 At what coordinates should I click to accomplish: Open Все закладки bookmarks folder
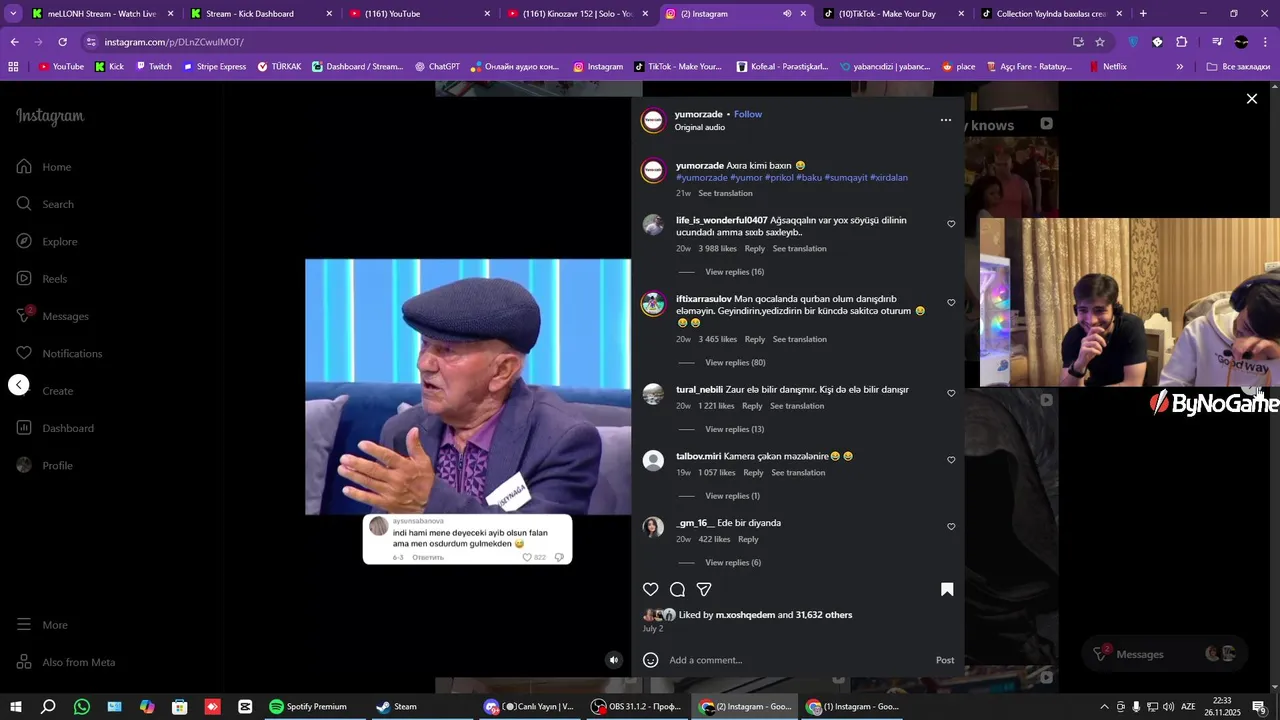tap(1238, 67)
